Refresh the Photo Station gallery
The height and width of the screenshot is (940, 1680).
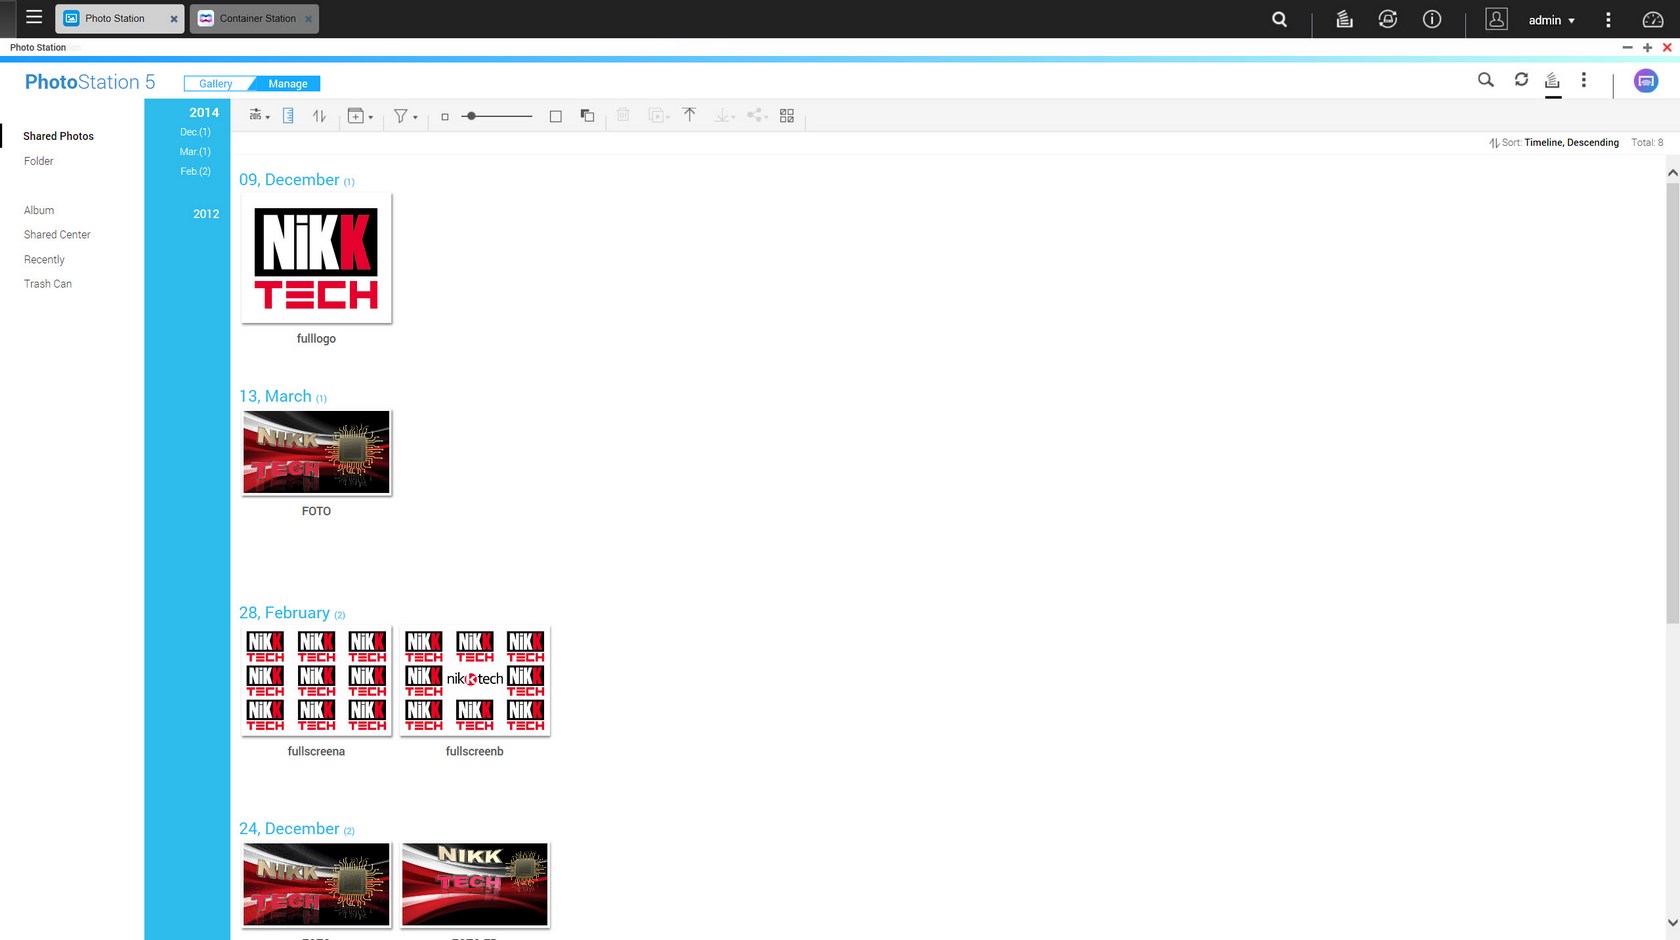click(x=1521, y=80)
